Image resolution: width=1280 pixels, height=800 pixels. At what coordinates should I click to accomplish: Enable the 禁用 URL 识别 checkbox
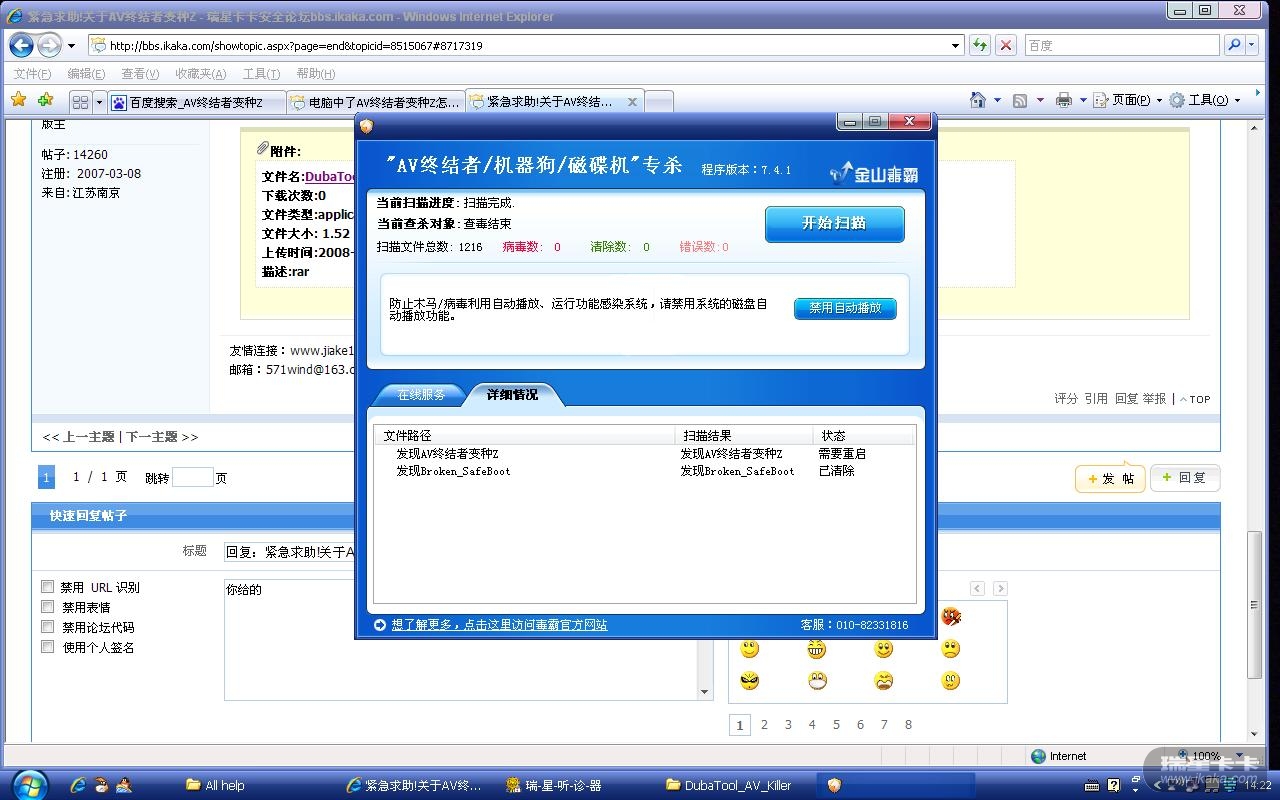pyautogui.click(x=47, y=587)
